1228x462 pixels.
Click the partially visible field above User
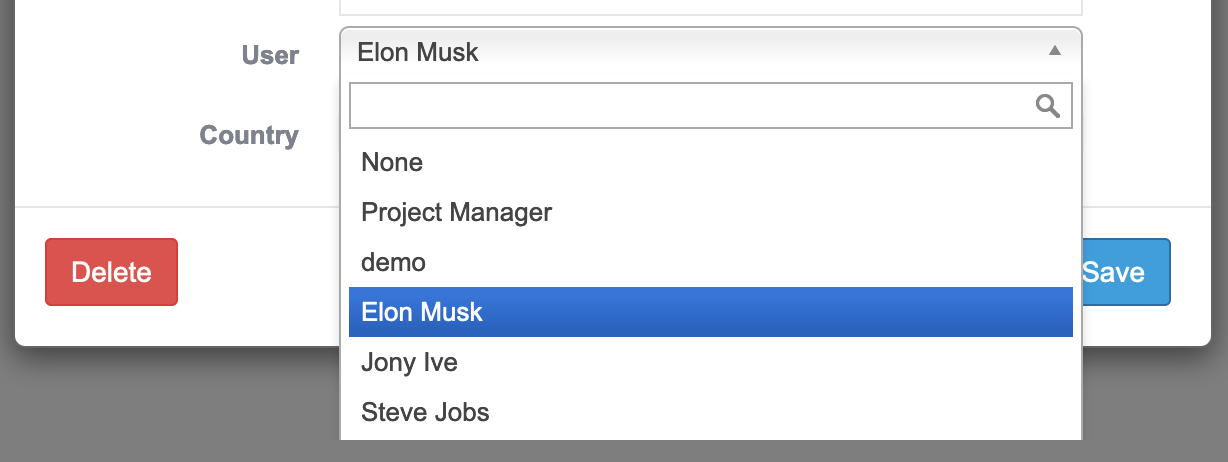[x=710, y=7]
